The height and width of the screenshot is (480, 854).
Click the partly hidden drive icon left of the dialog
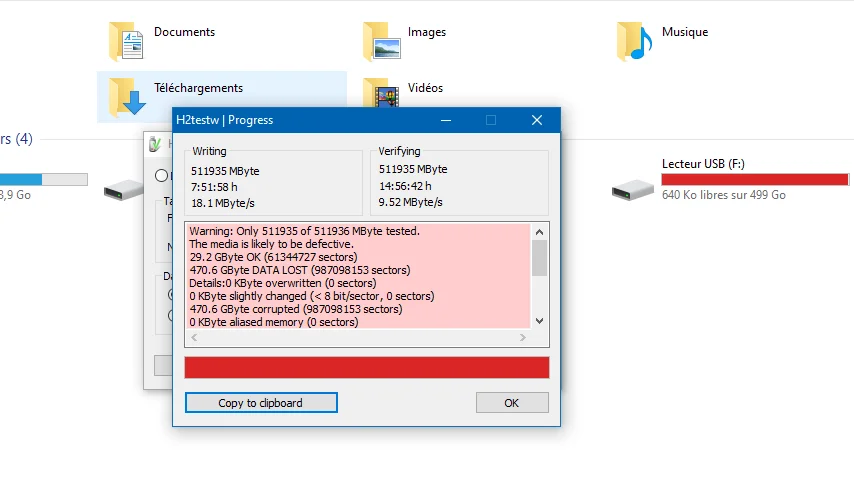[124, 190]
